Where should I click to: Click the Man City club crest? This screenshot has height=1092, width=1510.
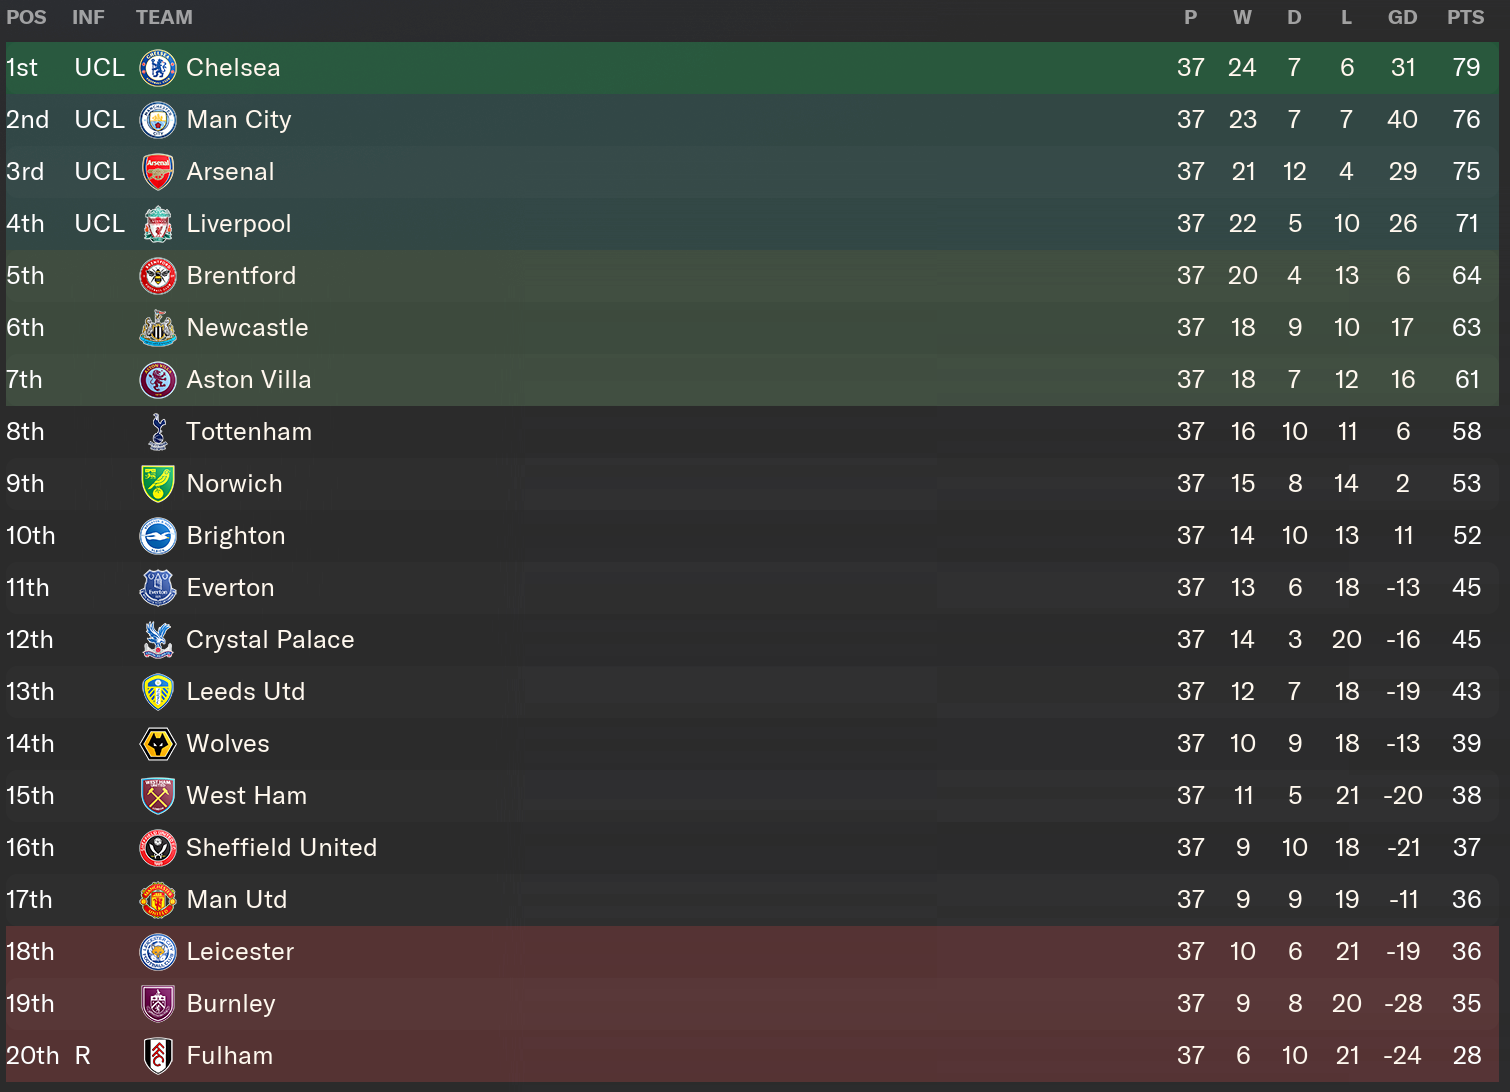coord(158,120)
